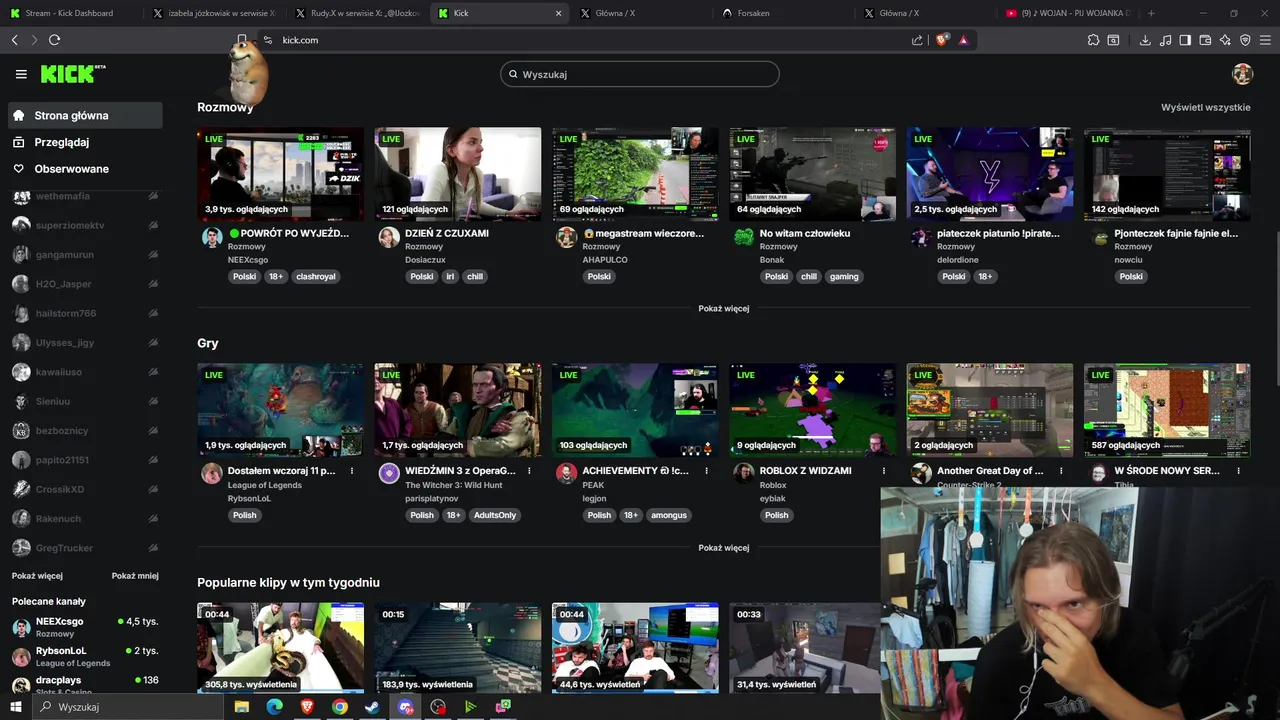Screen dimensions: 1280x720
Task: Click the share icon in address bar
Action: tap(917, 40)
